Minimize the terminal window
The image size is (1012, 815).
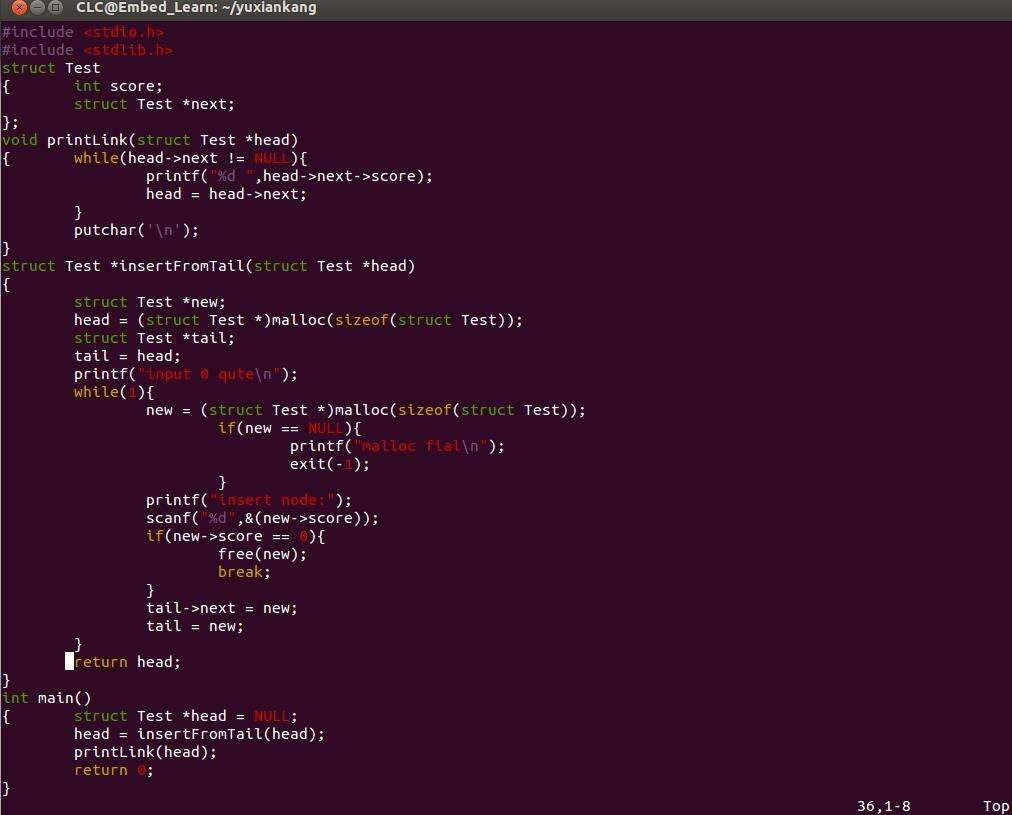click(37, 8)
